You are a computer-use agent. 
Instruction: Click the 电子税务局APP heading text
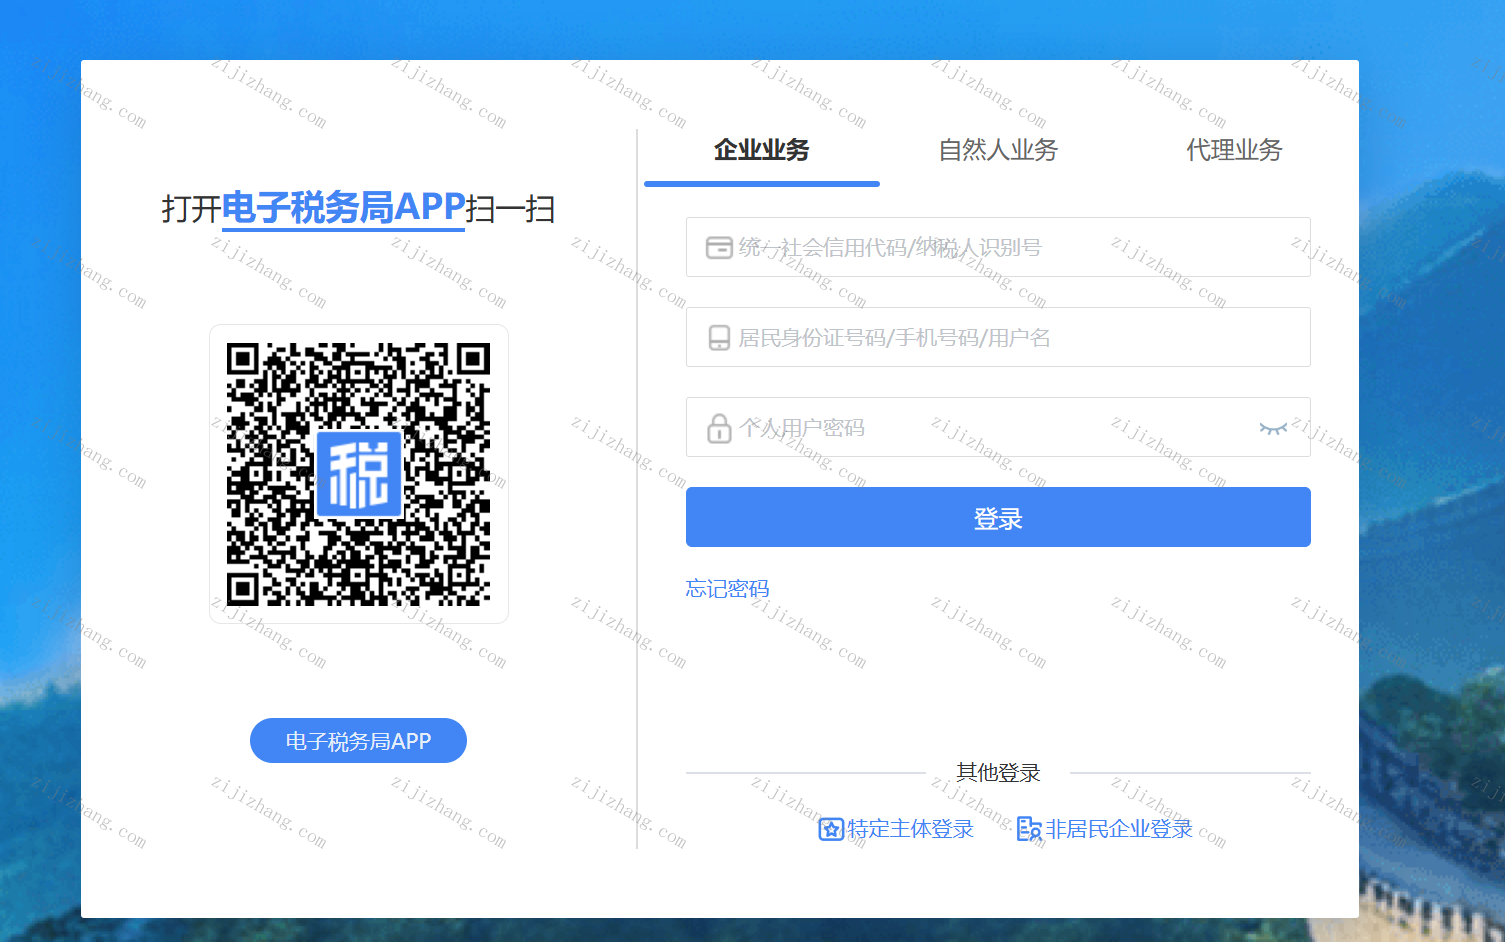click(343, 208)
